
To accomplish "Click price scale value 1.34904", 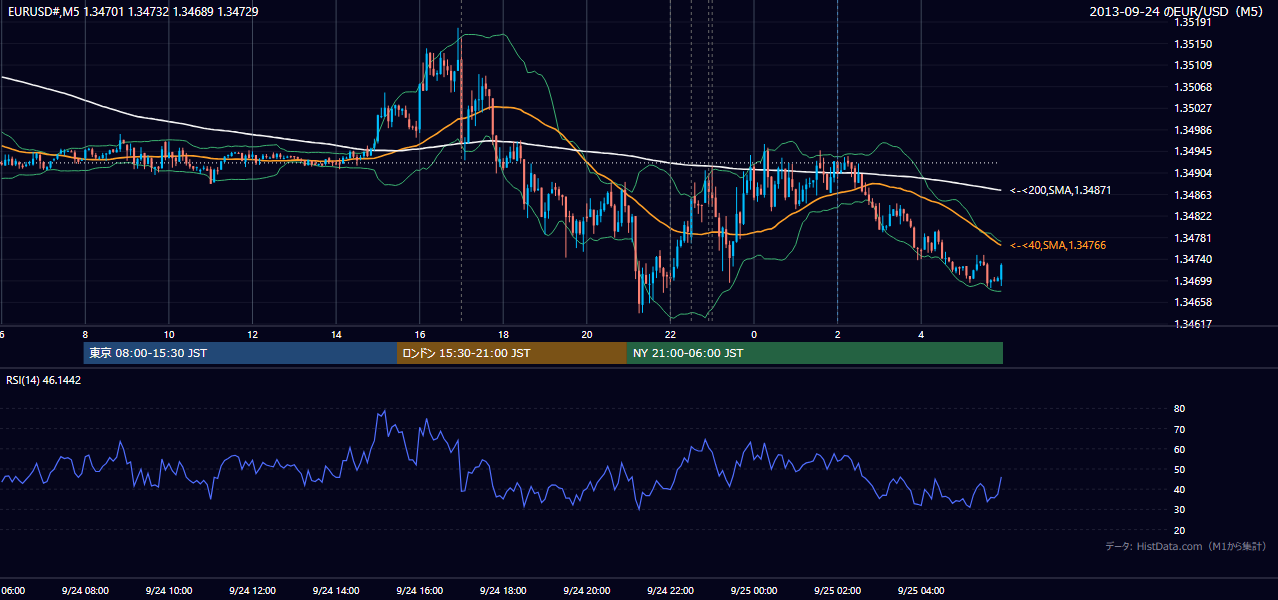I will tap(1193, 173).
